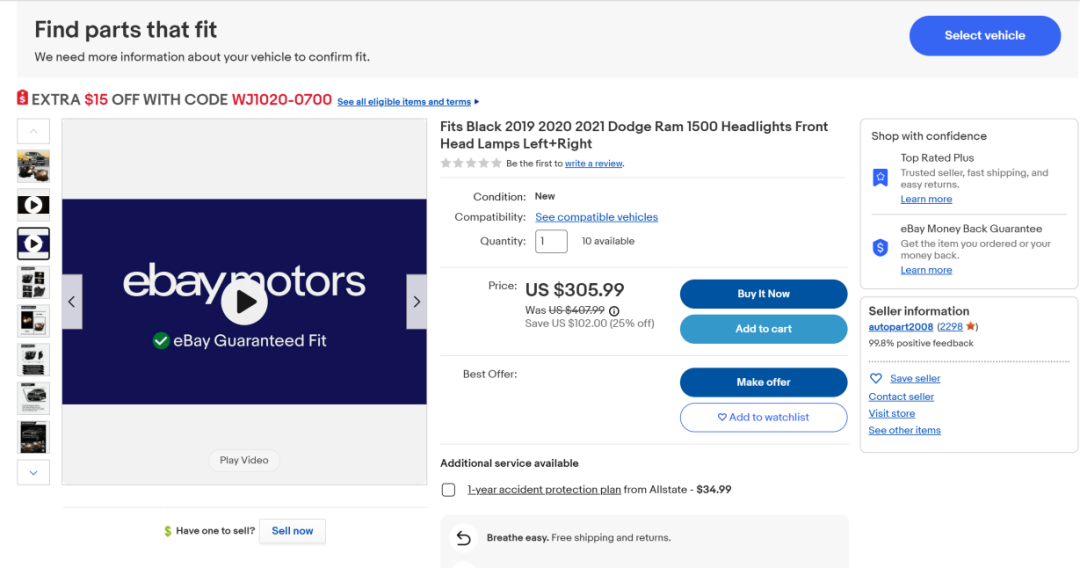Click the Quantity input field

pos(551,241)
